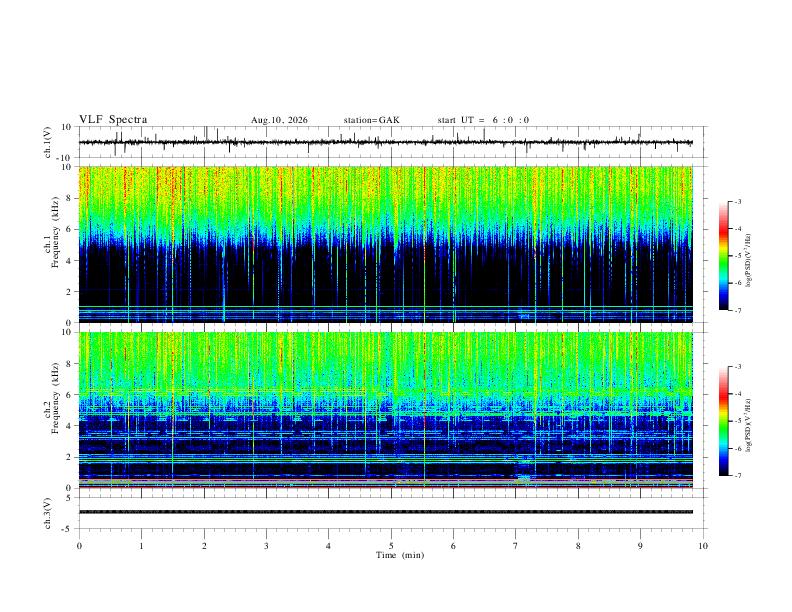Image resolution: width=792 pixels, height=612 pixels.
Task: Click the ch.1 spectrogram color scale bar
Action: (723, 256)
